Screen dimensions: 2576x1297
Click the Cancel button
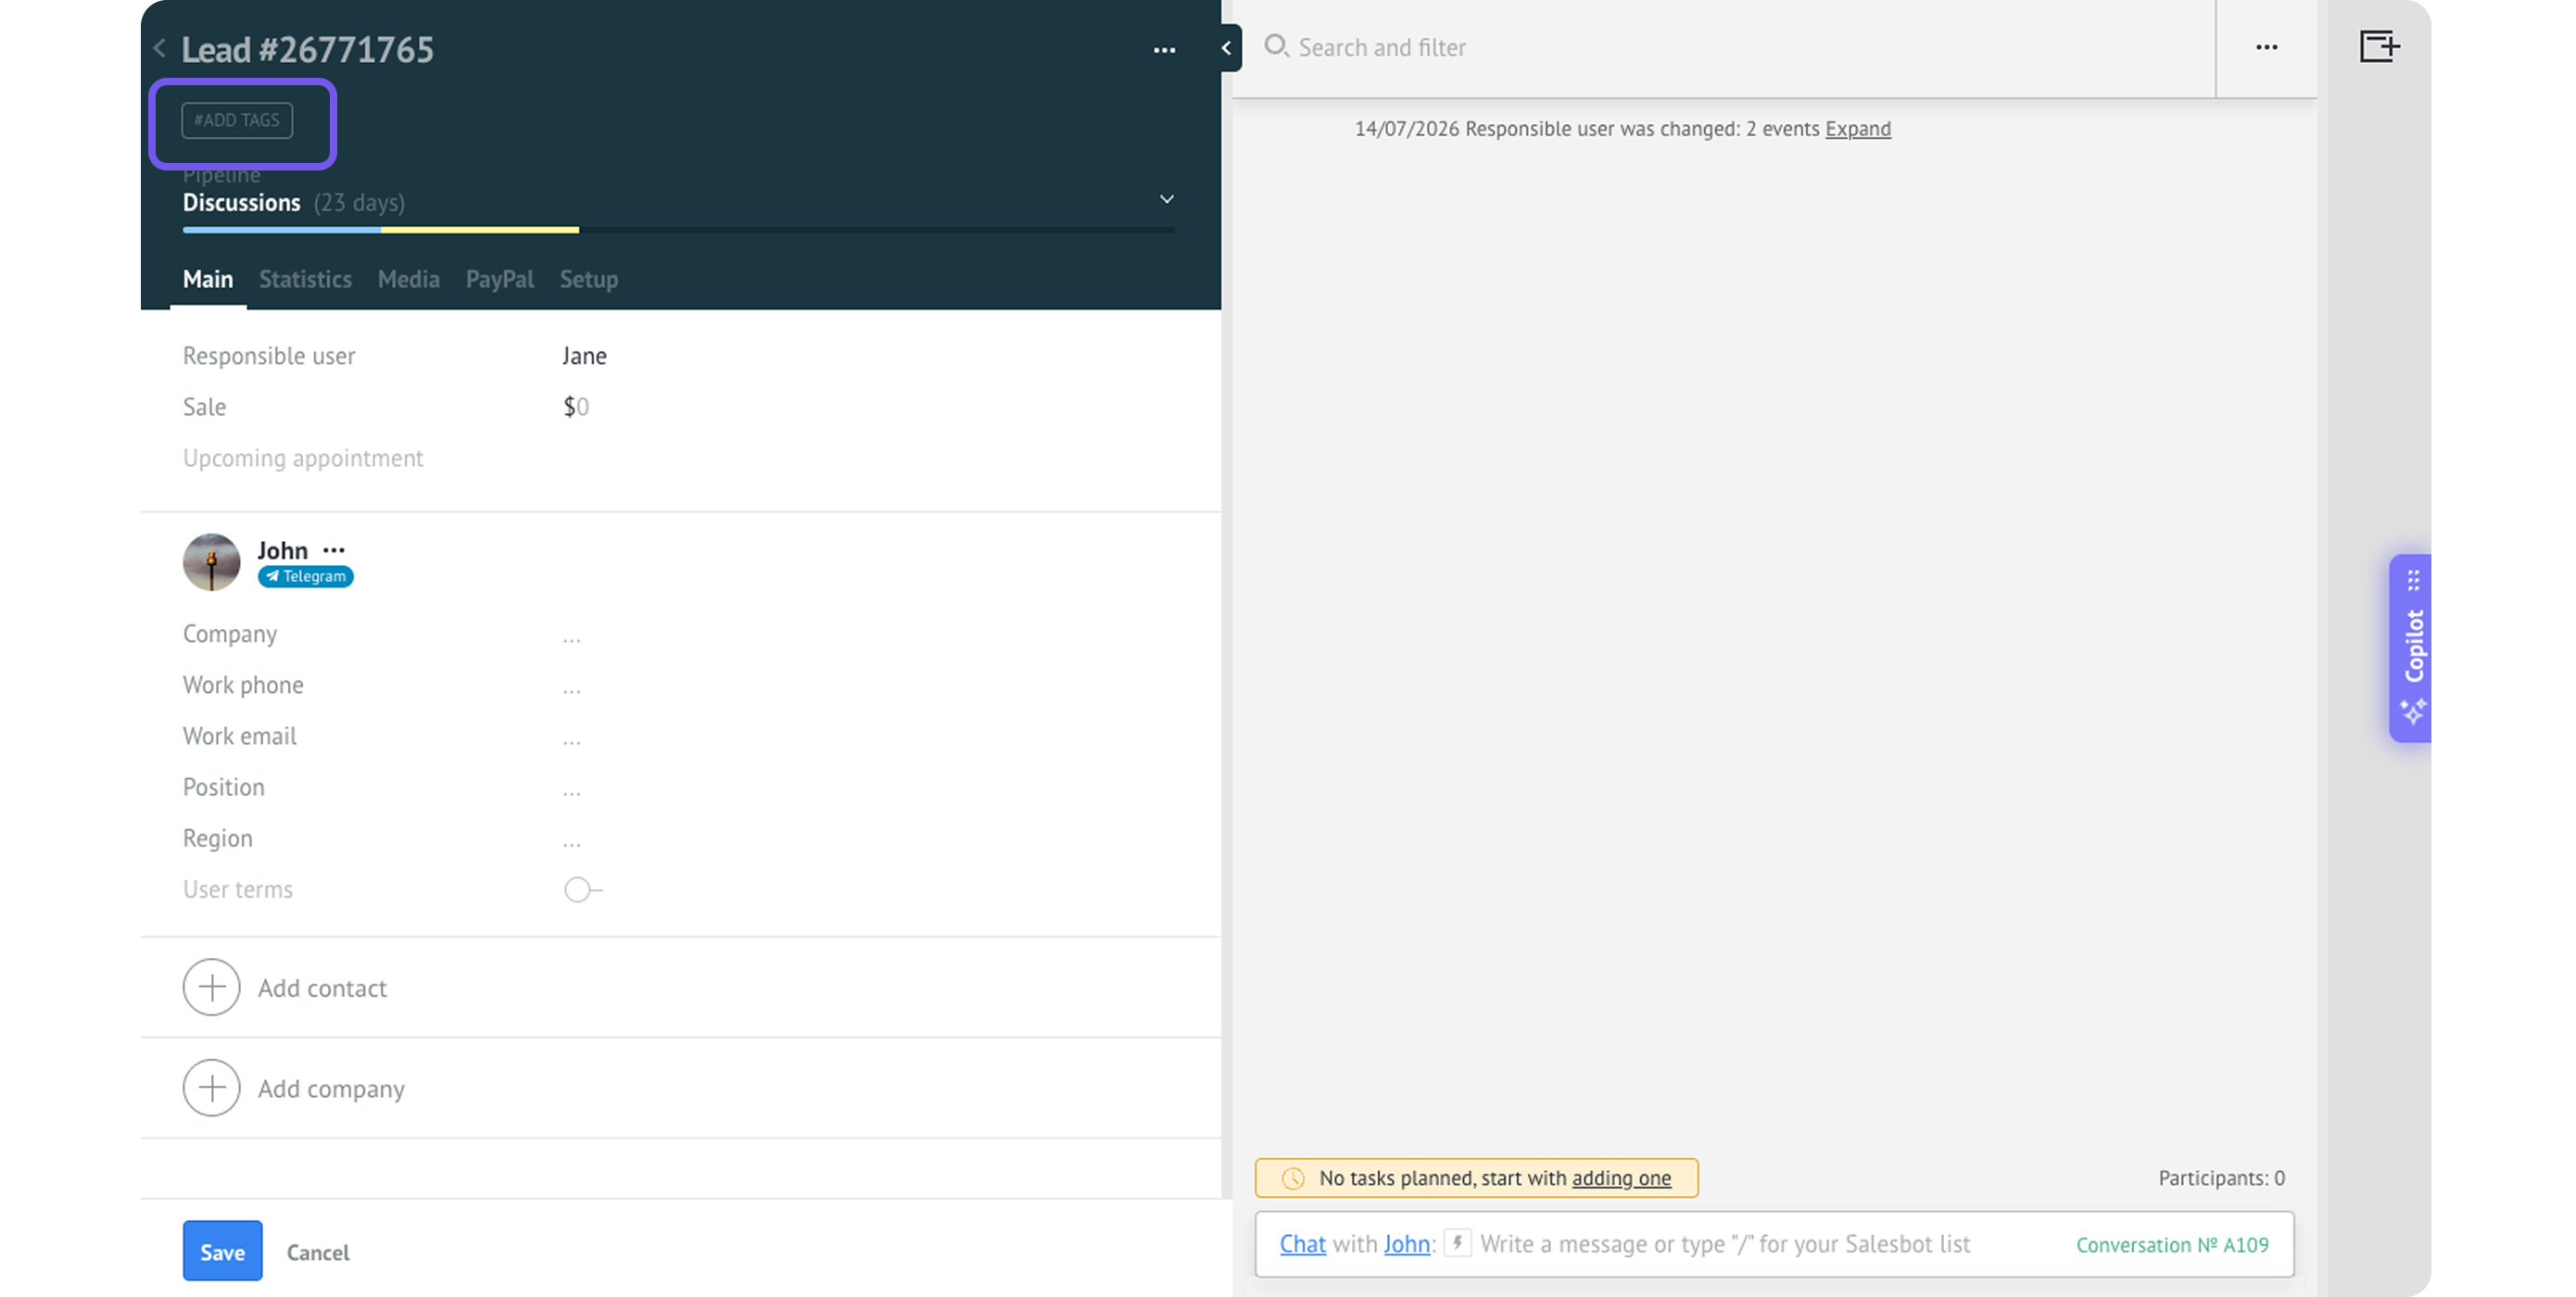click(x=318, y=1252)
